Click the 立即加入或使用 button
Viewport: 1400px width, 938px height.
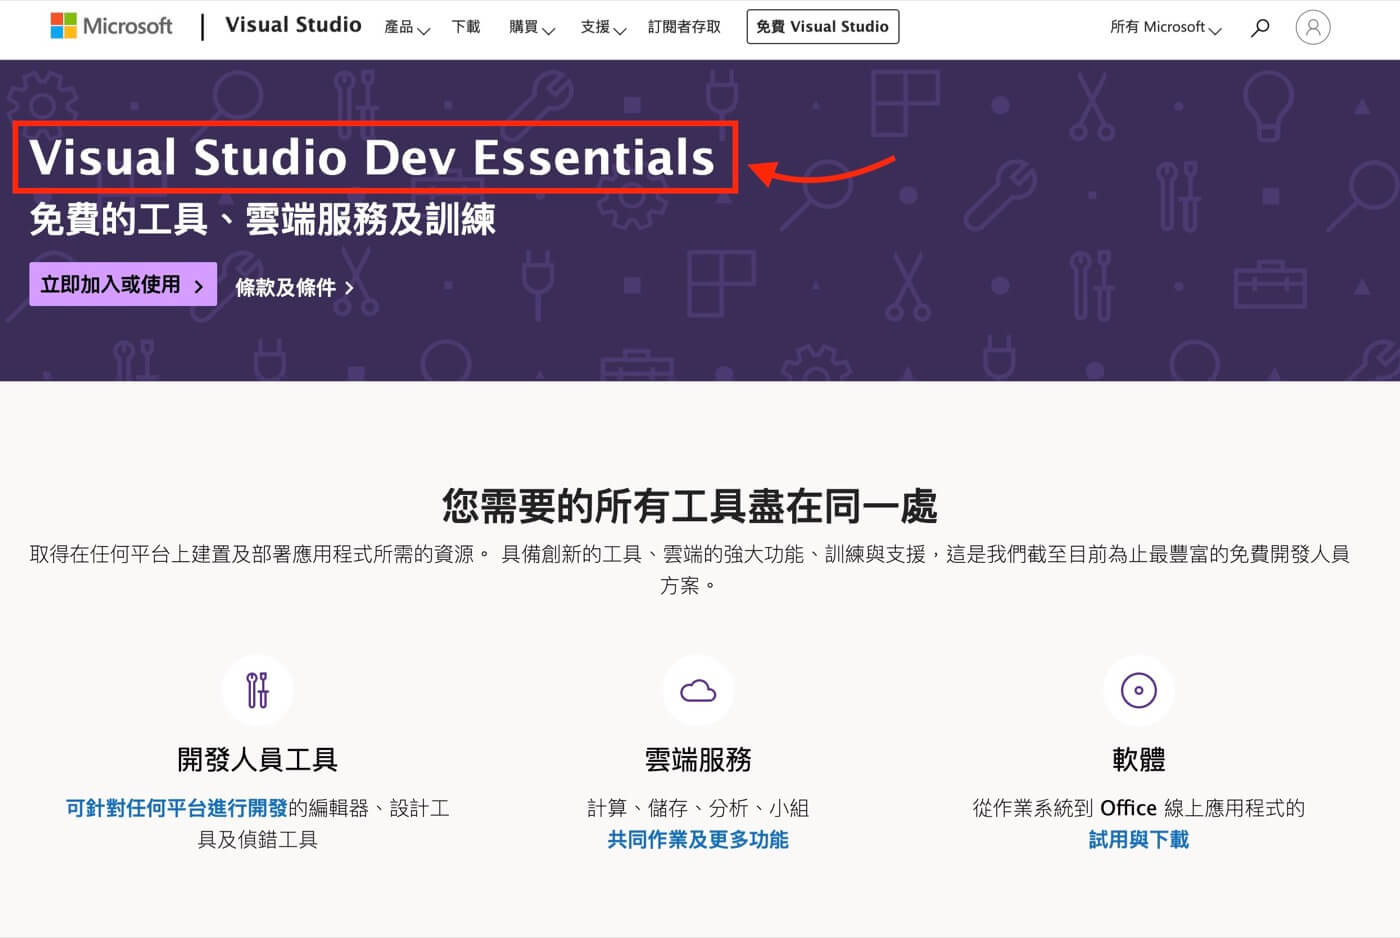pyautogui.click(x=123, y=284)
